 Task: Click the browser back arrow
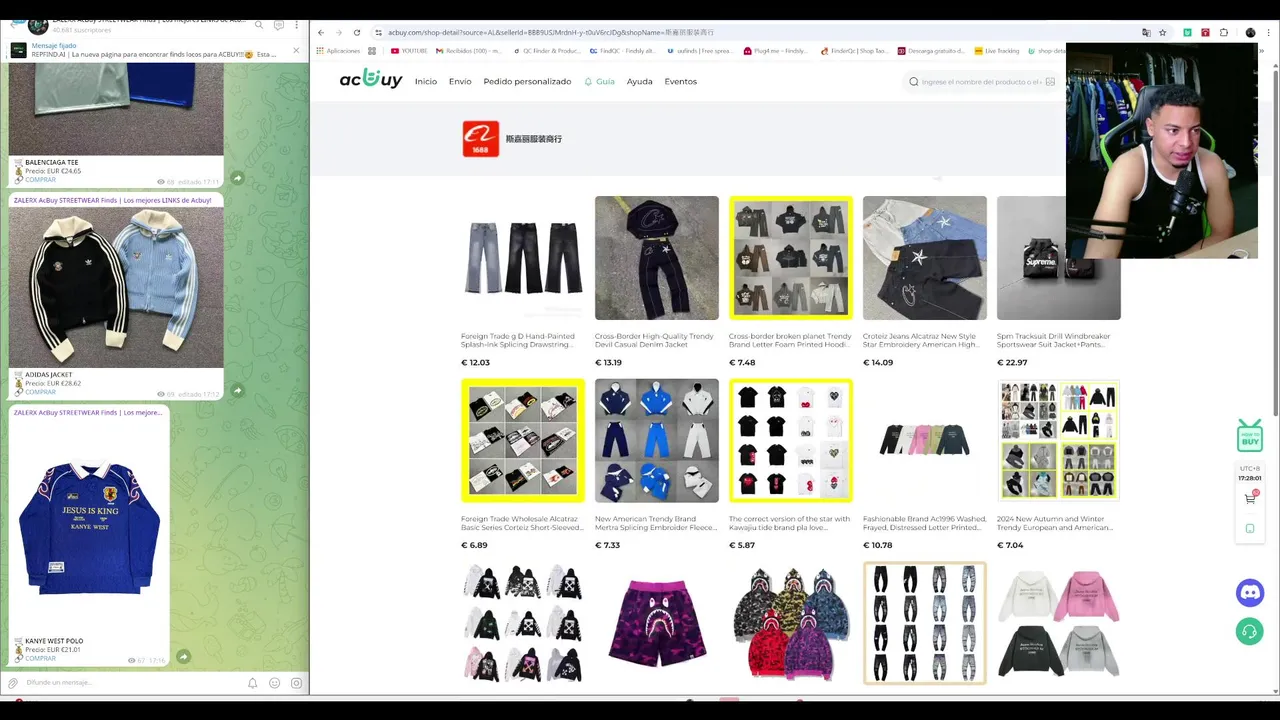coord(321,32)
